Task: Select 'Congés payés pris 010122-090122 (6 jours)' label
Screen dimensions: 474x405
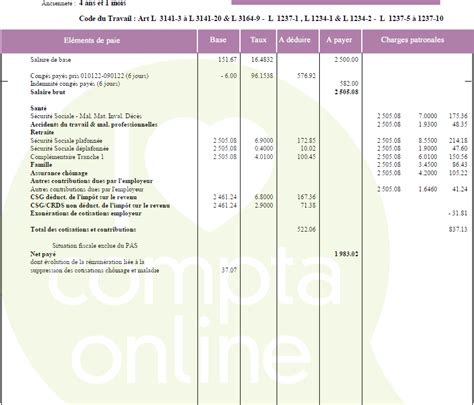Action: pos(89,76)
